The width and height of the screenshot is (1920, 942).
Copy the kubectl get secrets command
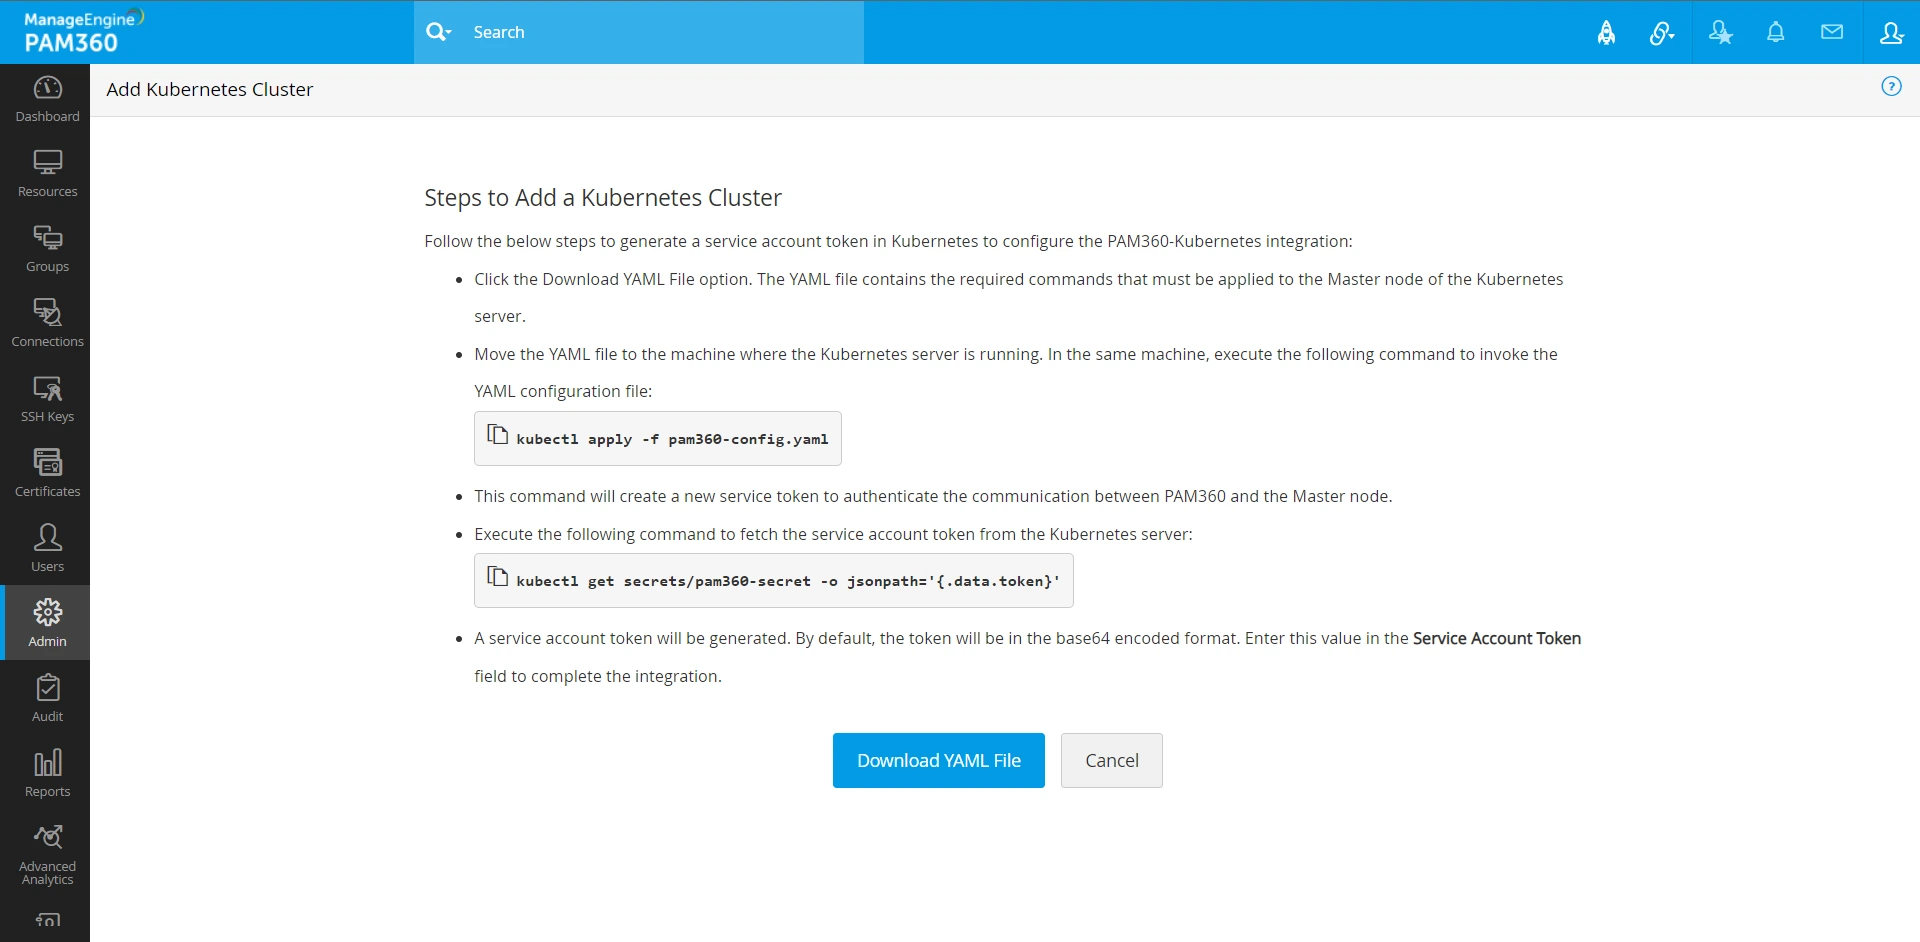(x=497, y=577)
